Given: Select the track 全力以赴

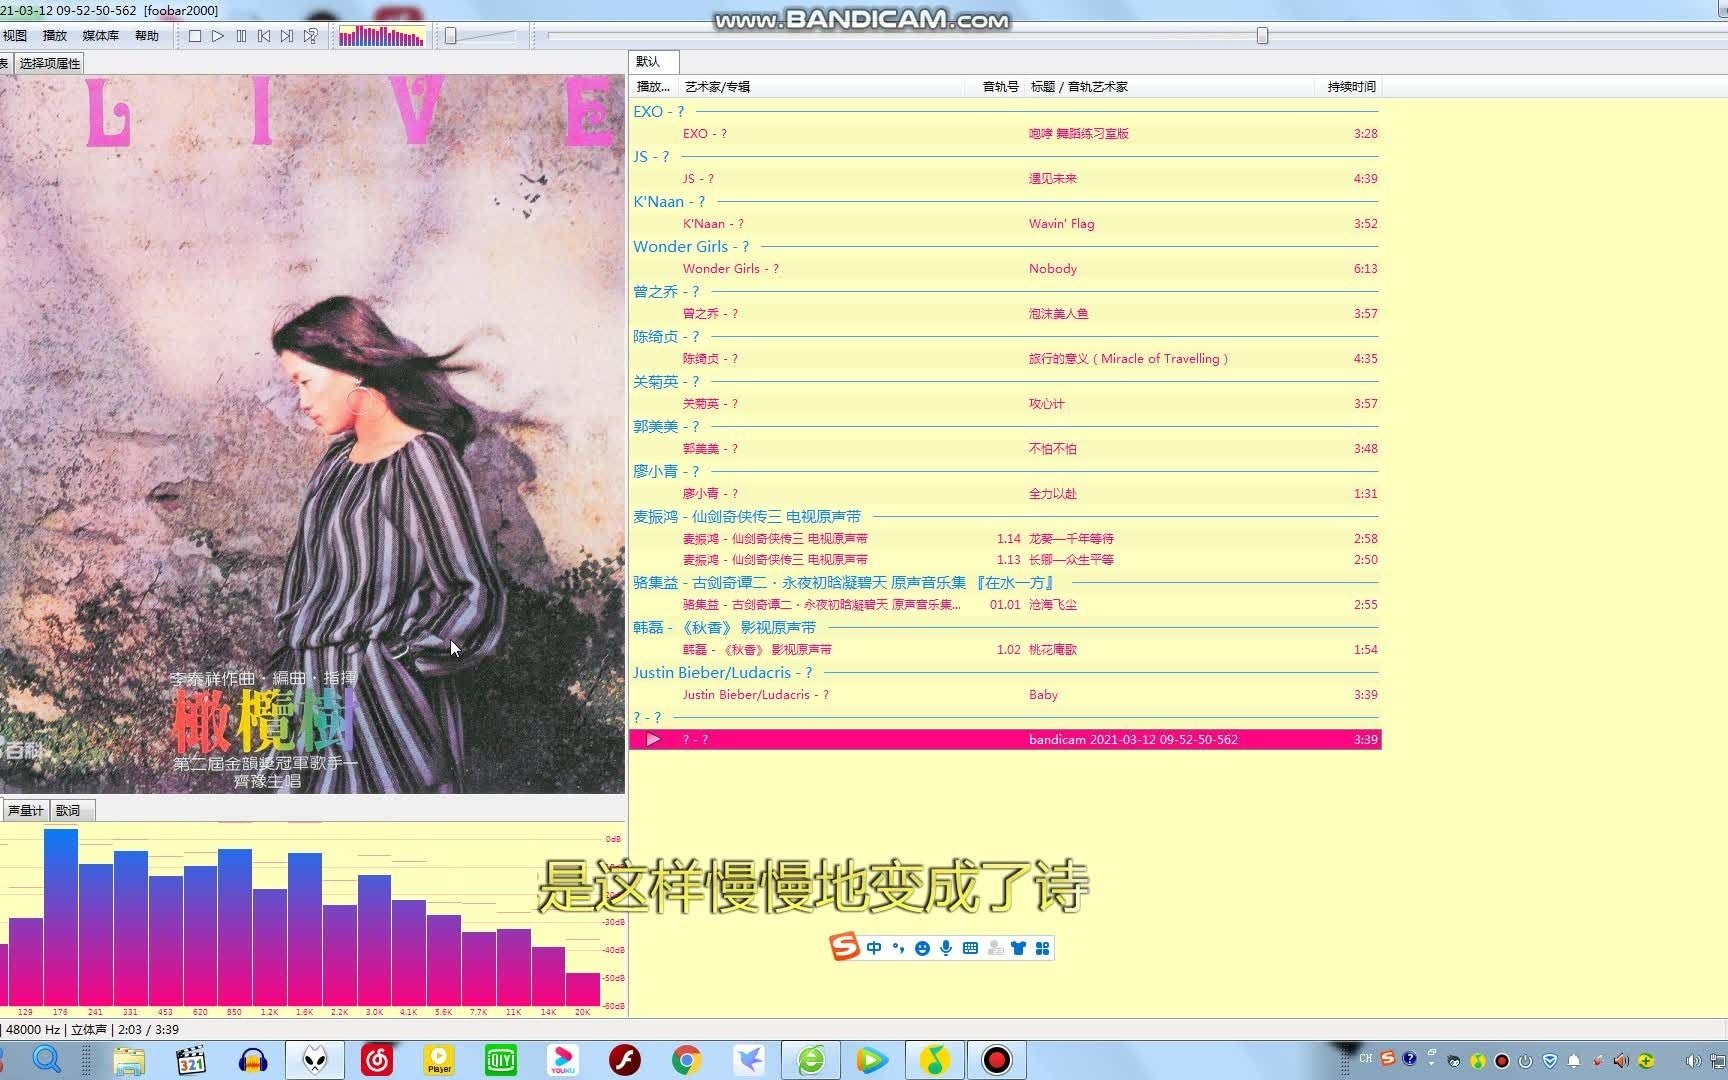Looking at the screenshot, I should pyautogui.click(x=1005, y=494).
